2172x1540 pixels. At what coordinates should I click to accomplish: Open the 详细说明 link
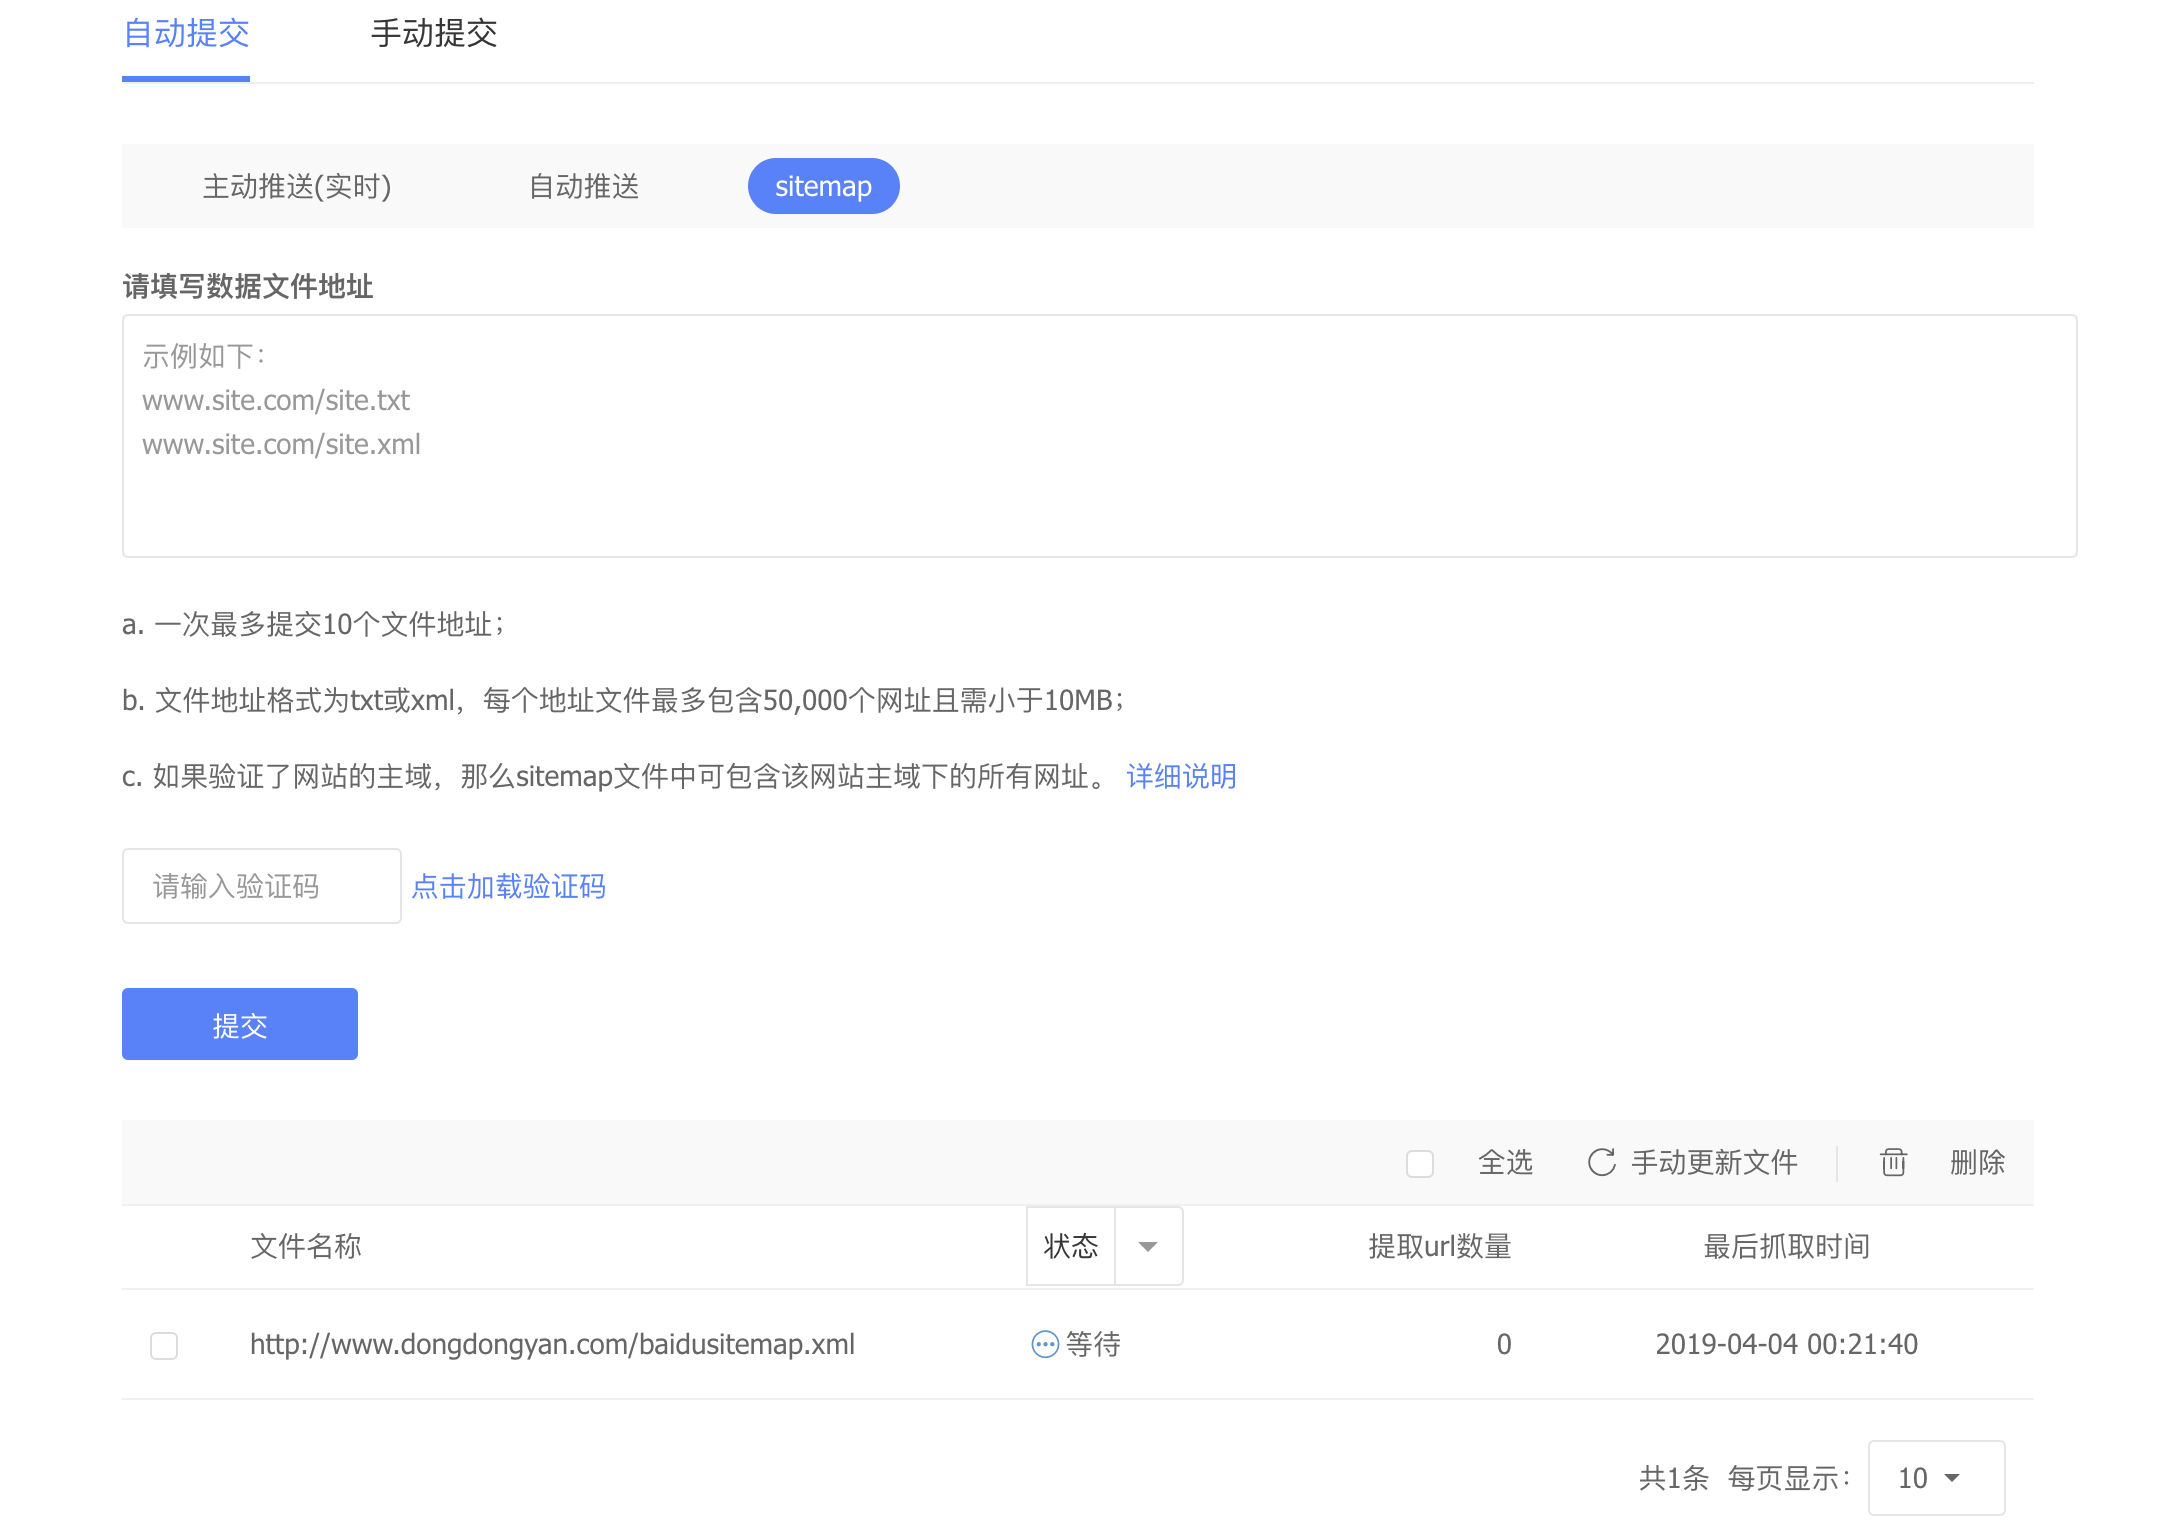click(x=1181, y=776)
